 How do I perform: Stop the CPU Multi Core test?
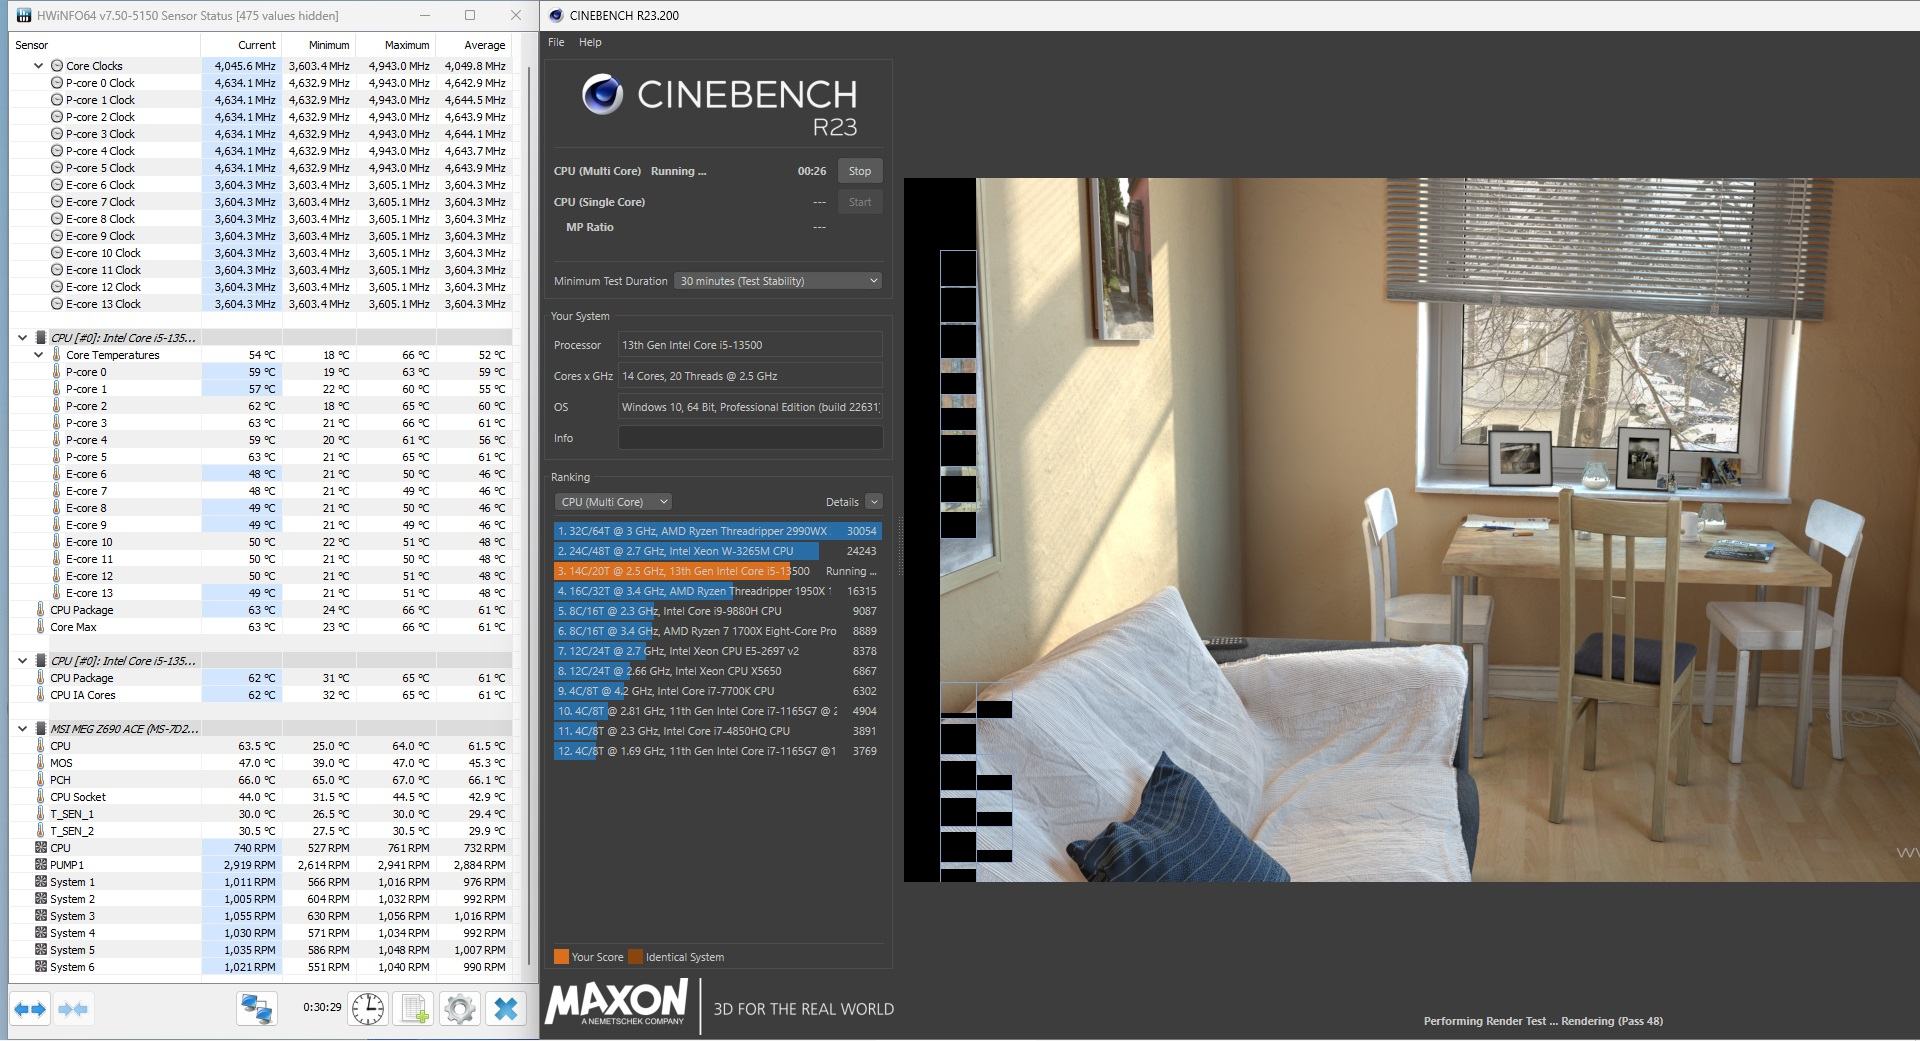pyautogui.click(x=860, y=171)
